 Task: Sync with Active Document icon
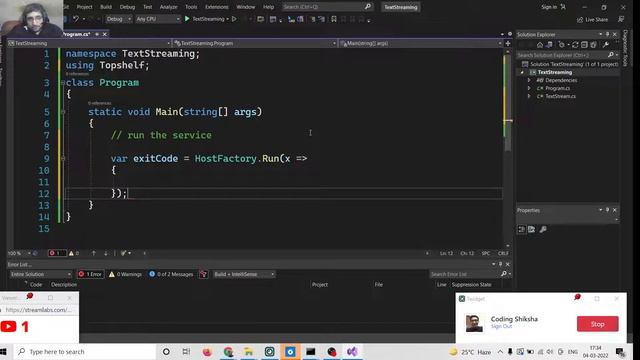(x=575, y=44)
